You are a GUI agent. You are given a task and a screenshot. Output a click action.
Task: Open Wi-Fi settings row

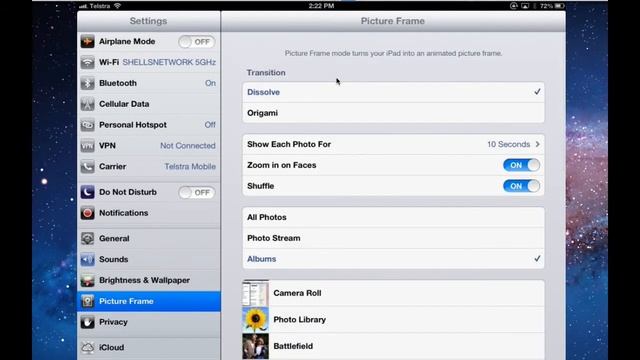click(x=149, y=62)
